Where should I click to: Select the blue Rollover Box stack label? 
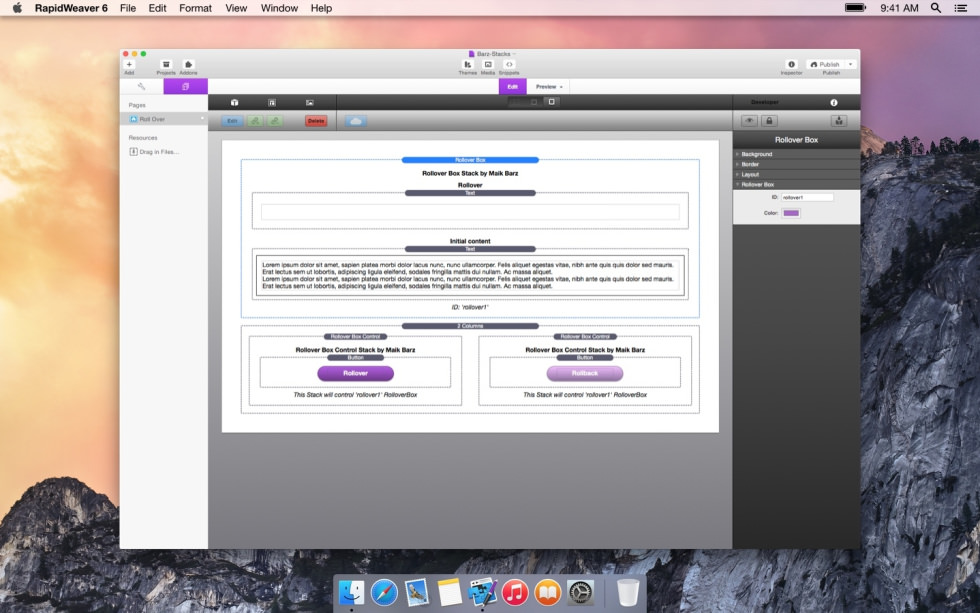[470, 160]
